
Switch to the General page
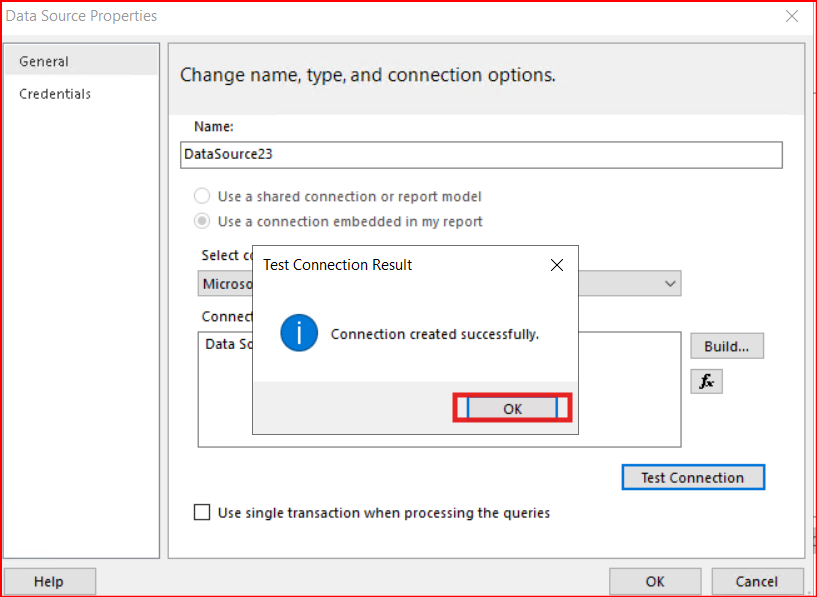44,62
